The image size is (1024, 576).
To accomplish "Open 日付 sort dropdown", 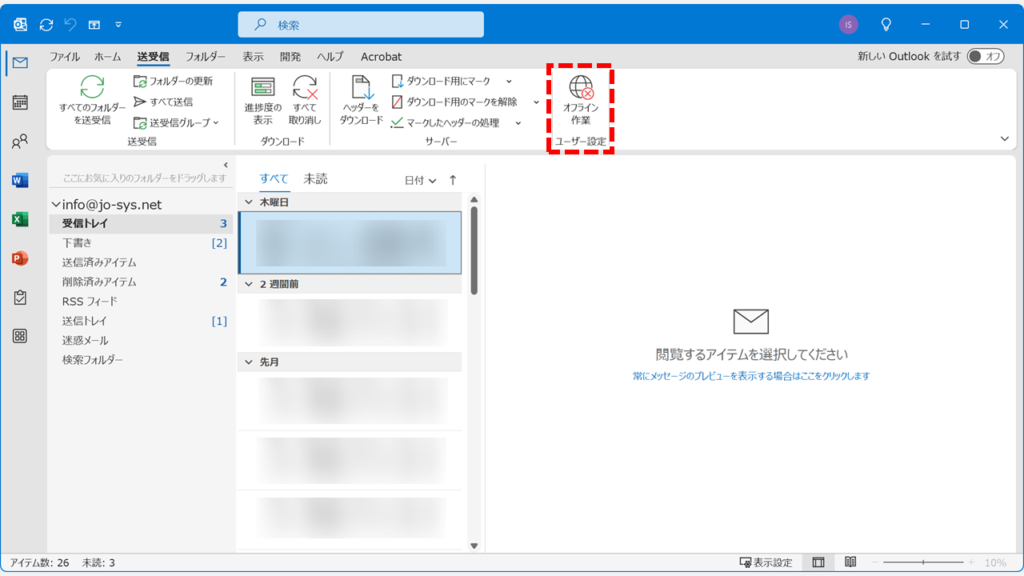I will [x=420, y=180].
